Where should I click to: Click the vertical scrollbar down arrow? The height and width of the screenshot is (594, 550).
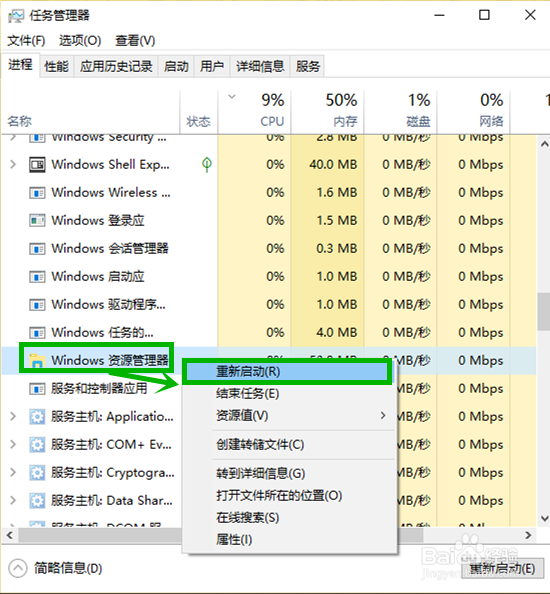coord(544,519)
